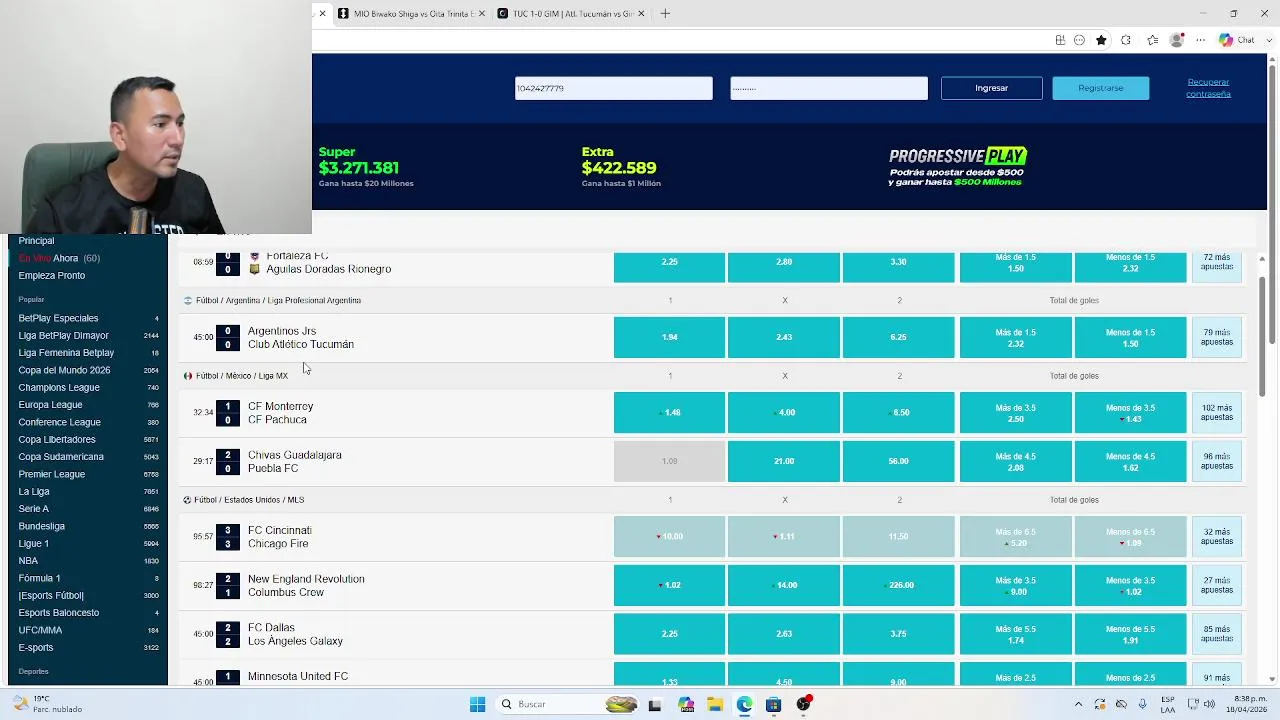Viewport: 1280px width, 720px height.
Task: Add this page to favorites (star)
Action: [x=1101, y=40]
